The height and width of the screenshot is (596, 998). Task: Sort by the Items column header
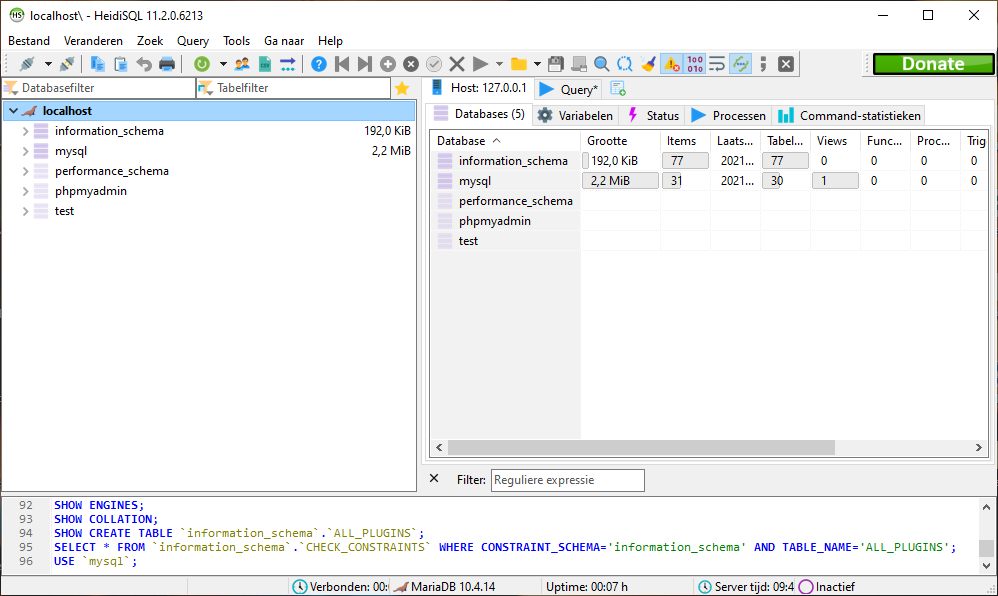click(x=685, y=141)
